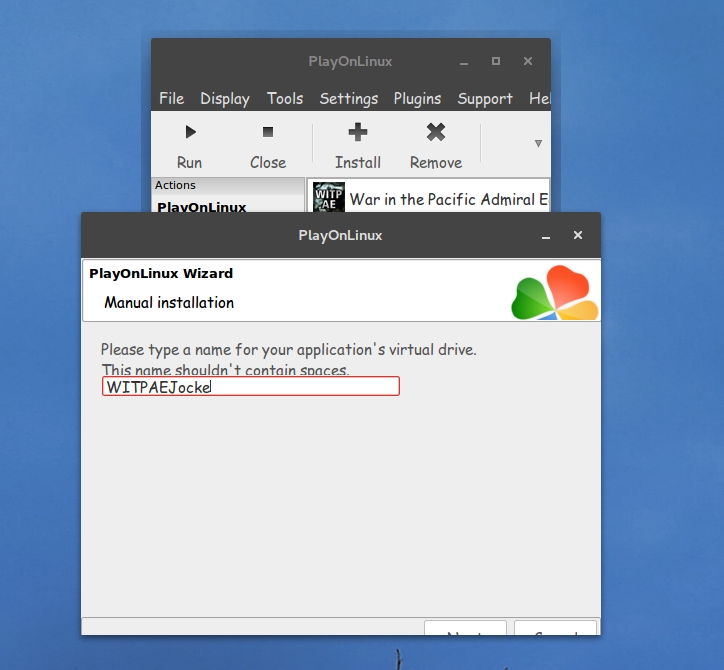The width and height of the screenshot is (724, 670).
Task: Select War in the Pacific Admiral Edition entry
Action: pyautogui.click(x=428, y=198)
